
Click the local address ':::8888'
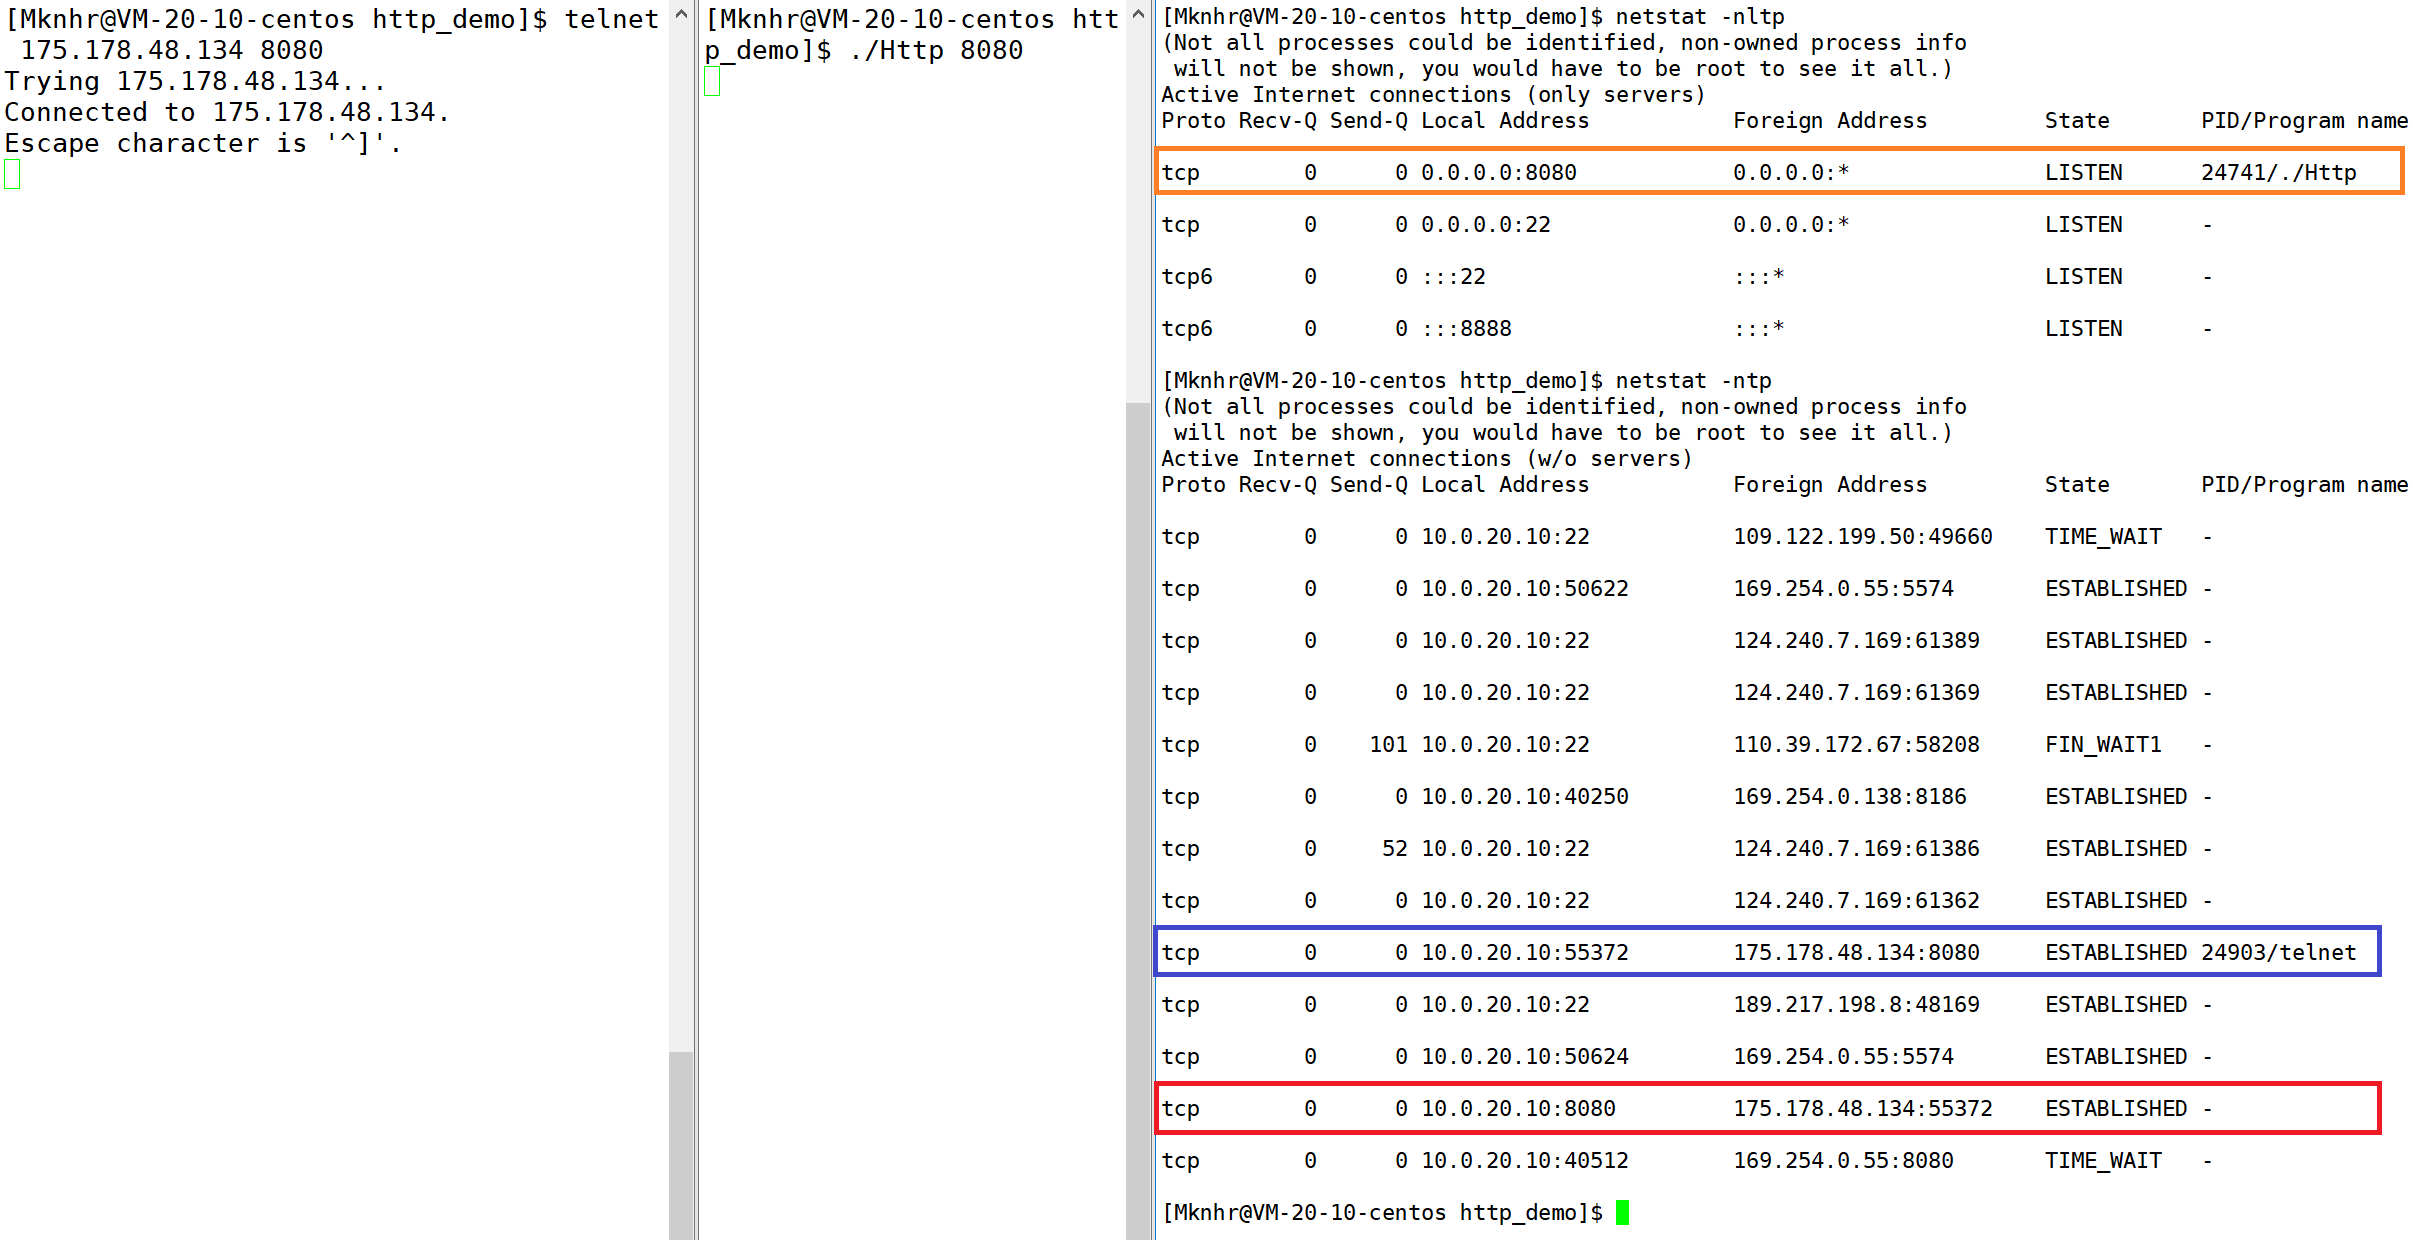[x=1466, y=328]
